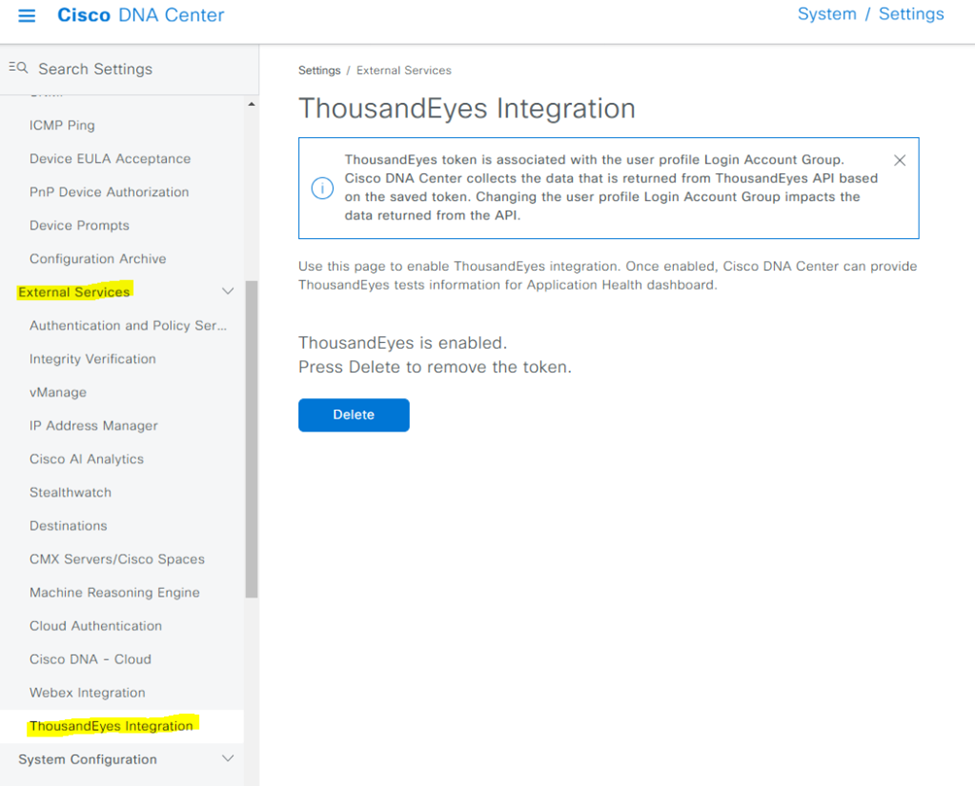The height and width of the screenshot is (786, 975).
Task: Go to System in the top navigation
Action: [827, 14]
